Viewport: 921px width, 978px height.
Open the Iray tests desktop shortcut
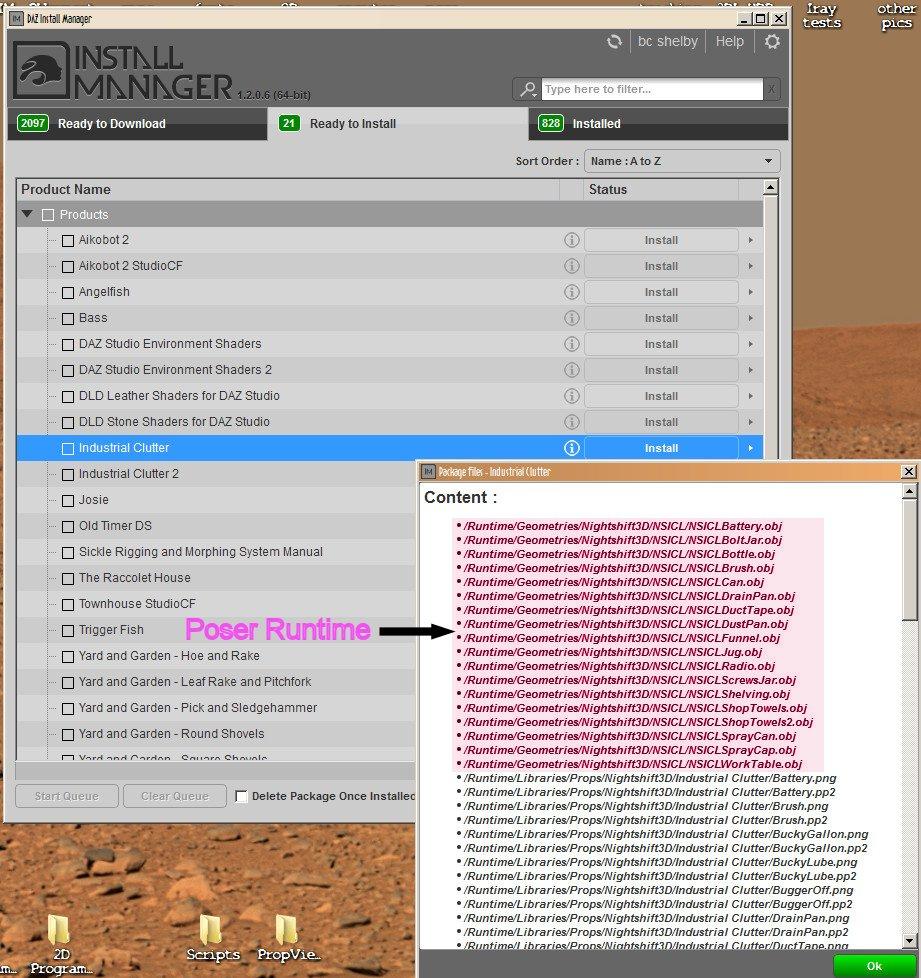tap(822, 16)
